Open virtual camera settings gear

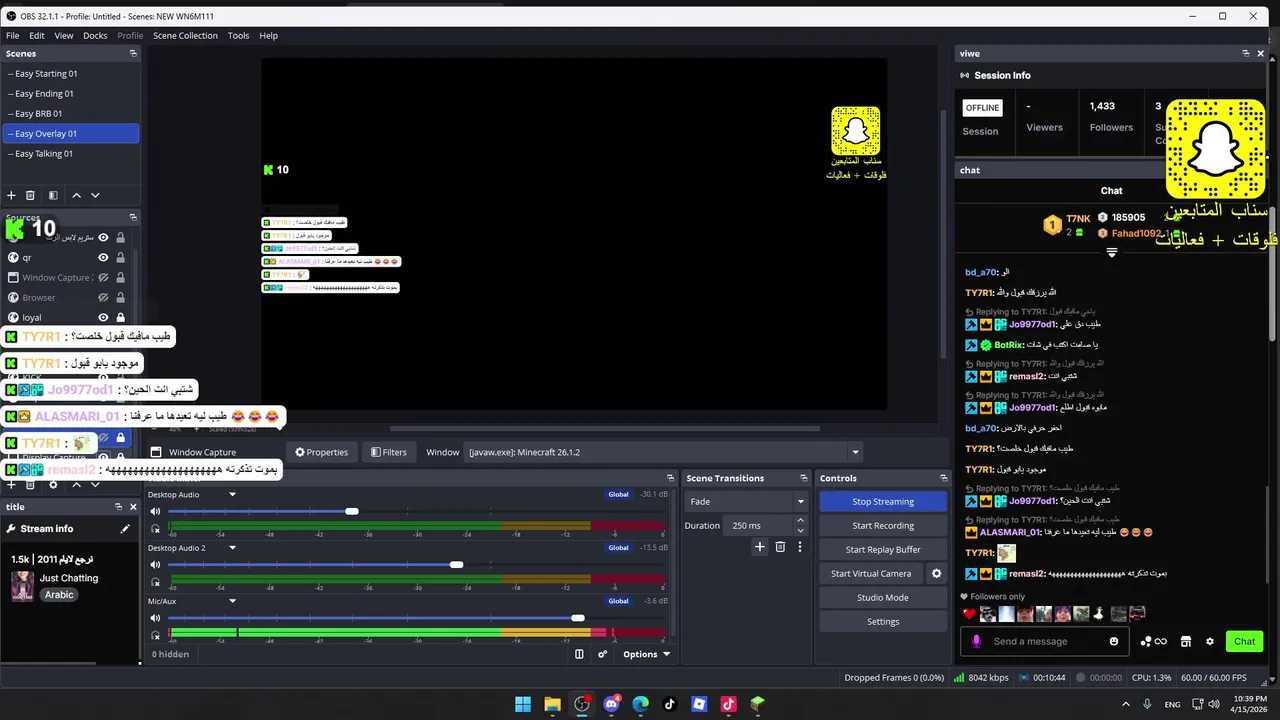pos(936,574)
